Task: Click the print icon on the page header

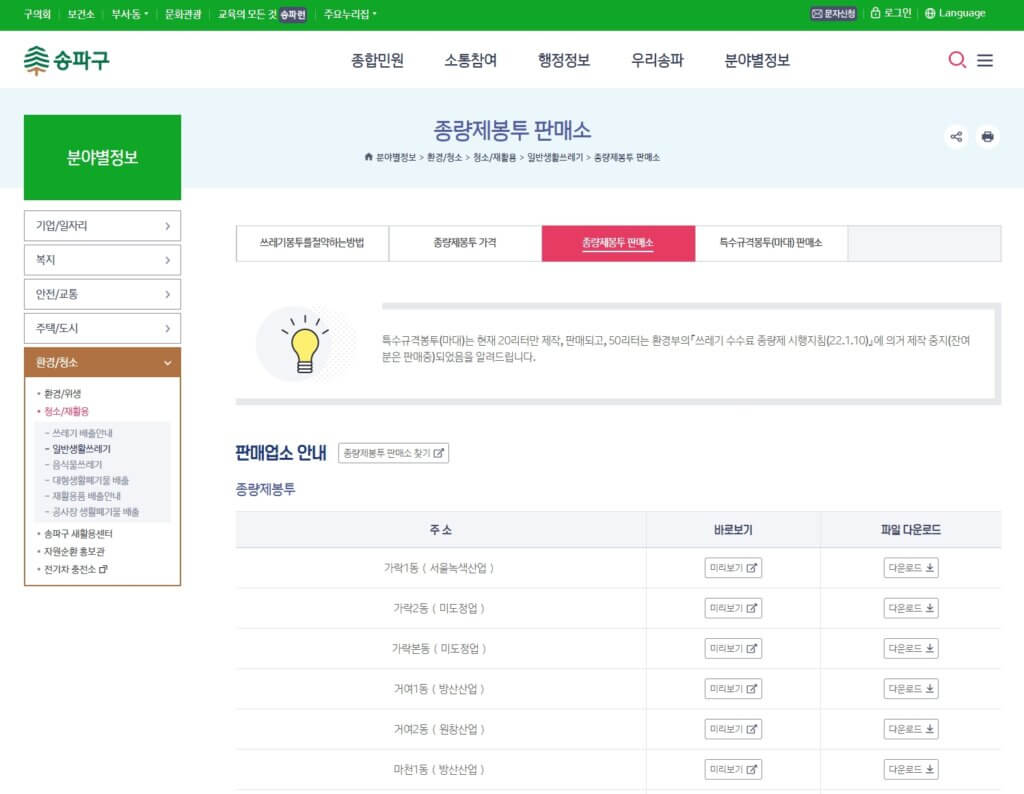Action: click(x=986, y=137)
